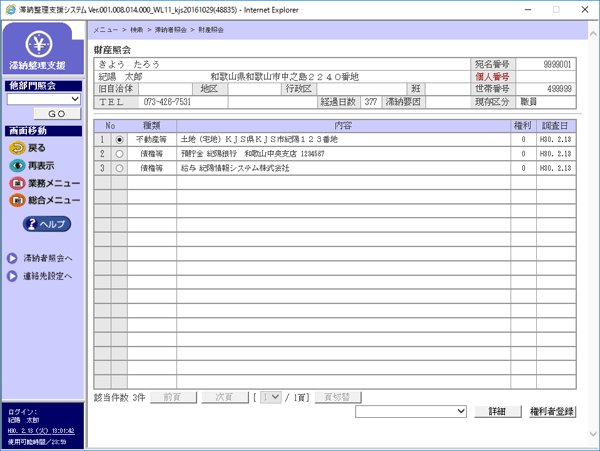Image resolution: width=600 pixels, height=451 pixels.
Task: Click arrow icon beside 滞納者照会へ
Action: 13,258
